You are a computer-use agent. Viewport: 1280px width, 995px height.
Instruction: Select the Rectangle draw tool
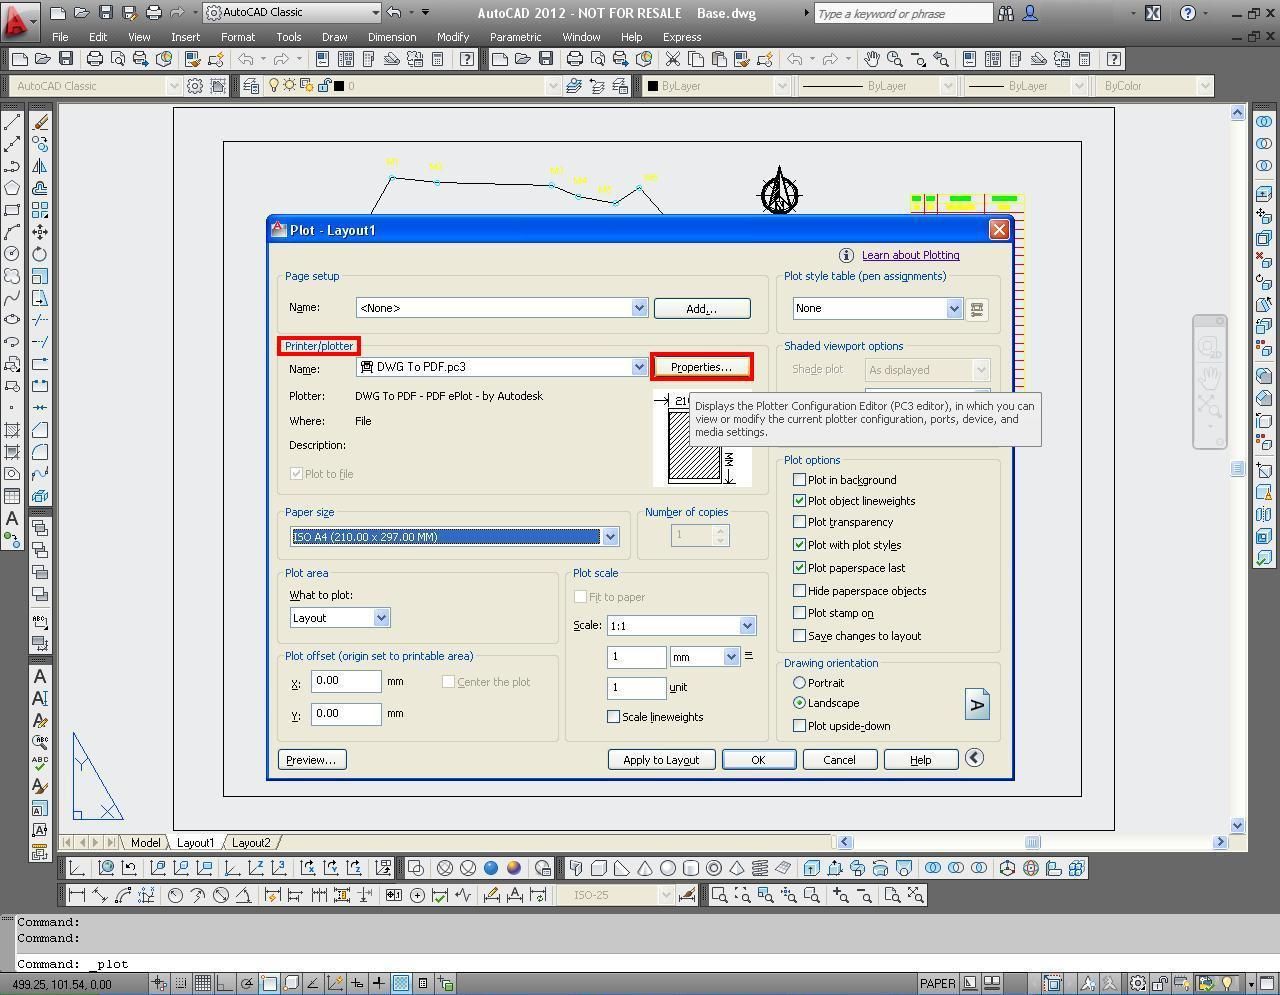click(12, 210)
